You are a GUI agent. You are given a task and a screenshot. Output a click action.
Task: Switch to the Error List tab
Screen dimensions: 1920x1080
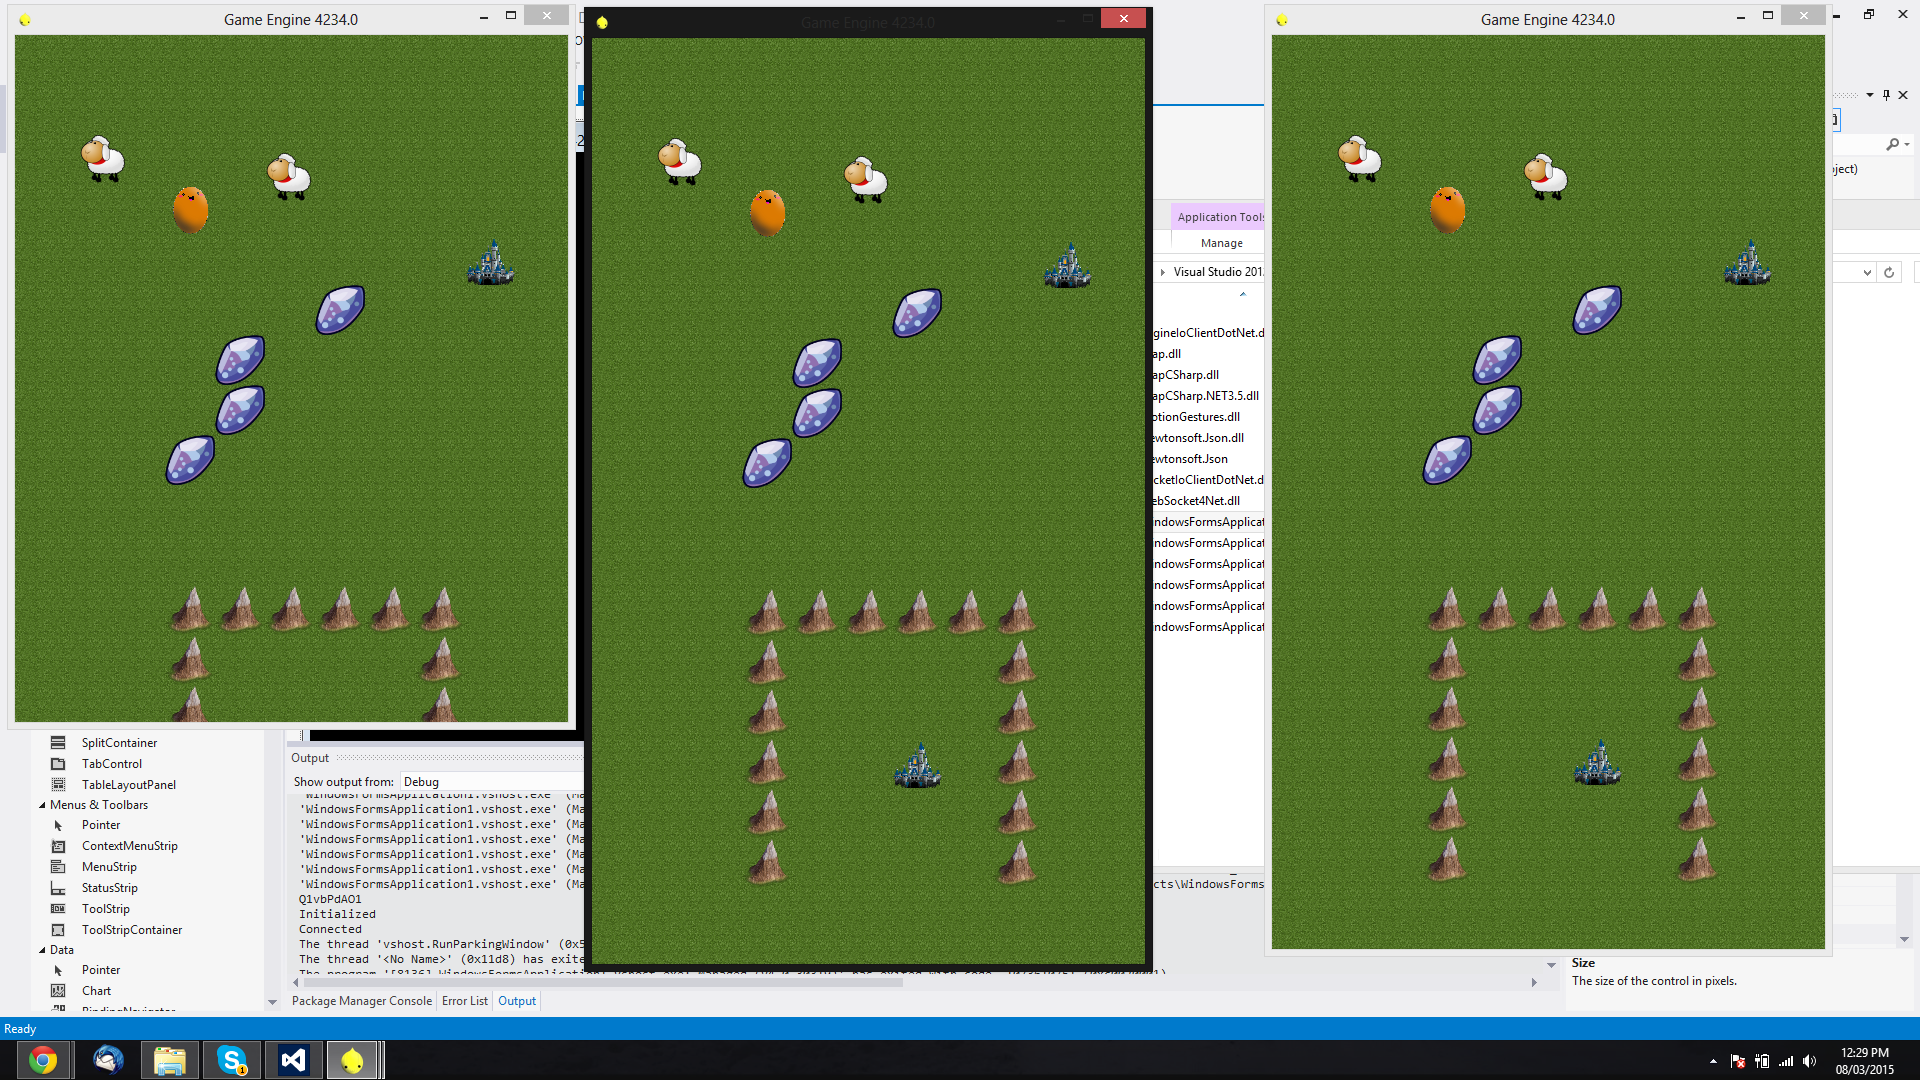465,1001
